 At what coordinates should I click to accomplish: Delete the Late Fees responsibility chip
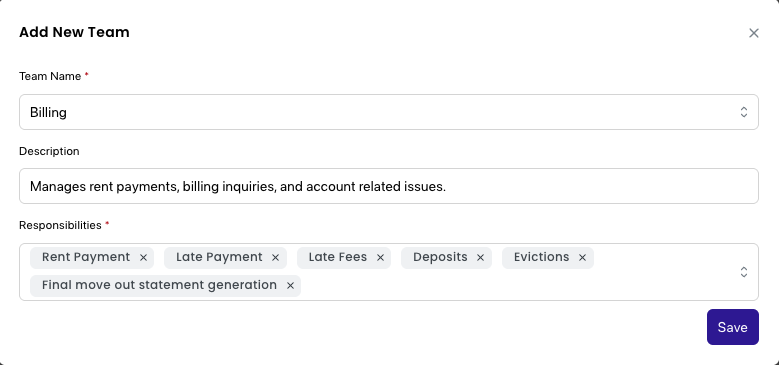[380, 258]
